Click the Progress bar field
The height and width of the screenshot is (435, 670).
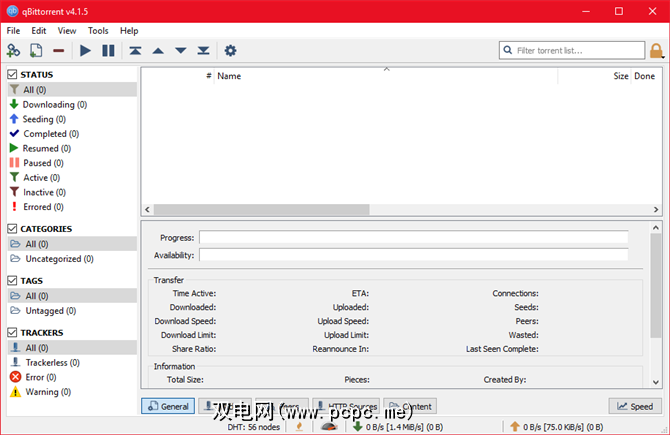click(414, 237)
